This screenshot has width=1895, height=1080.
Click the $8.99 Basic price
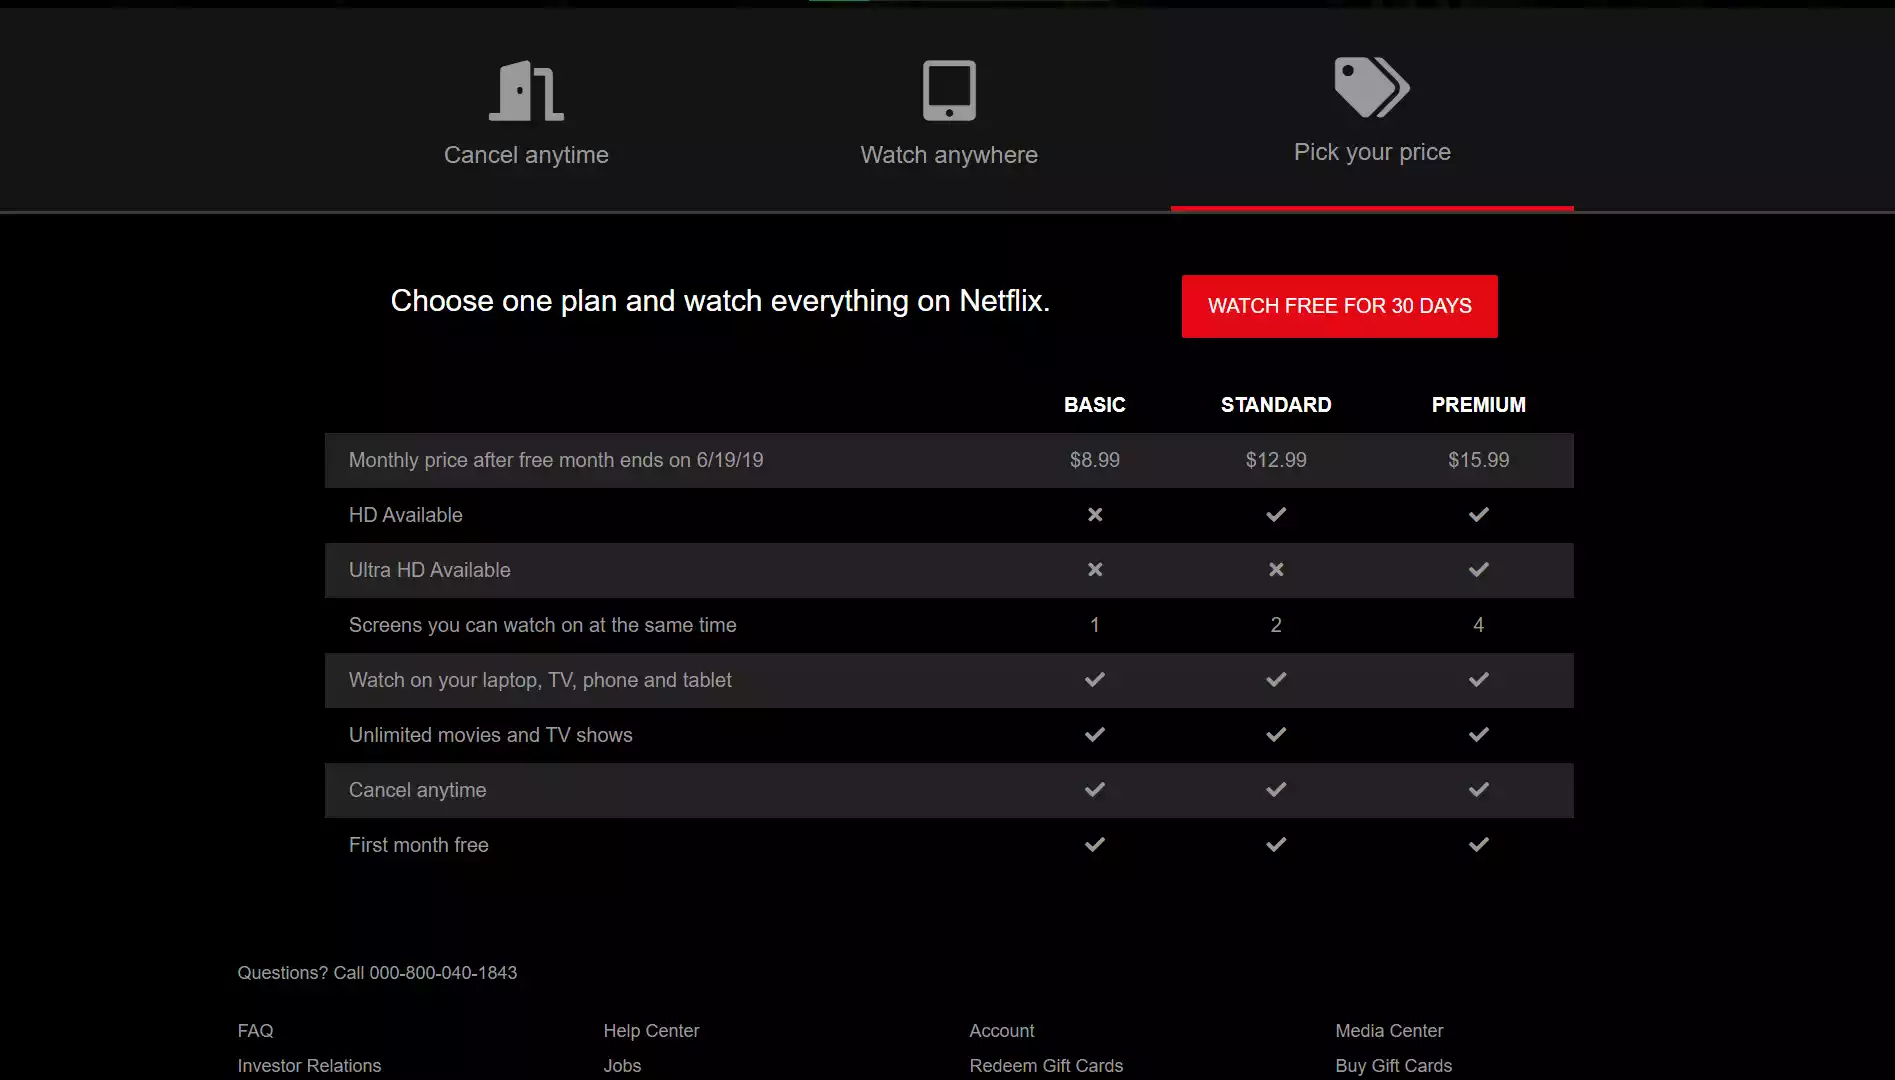1095,460
